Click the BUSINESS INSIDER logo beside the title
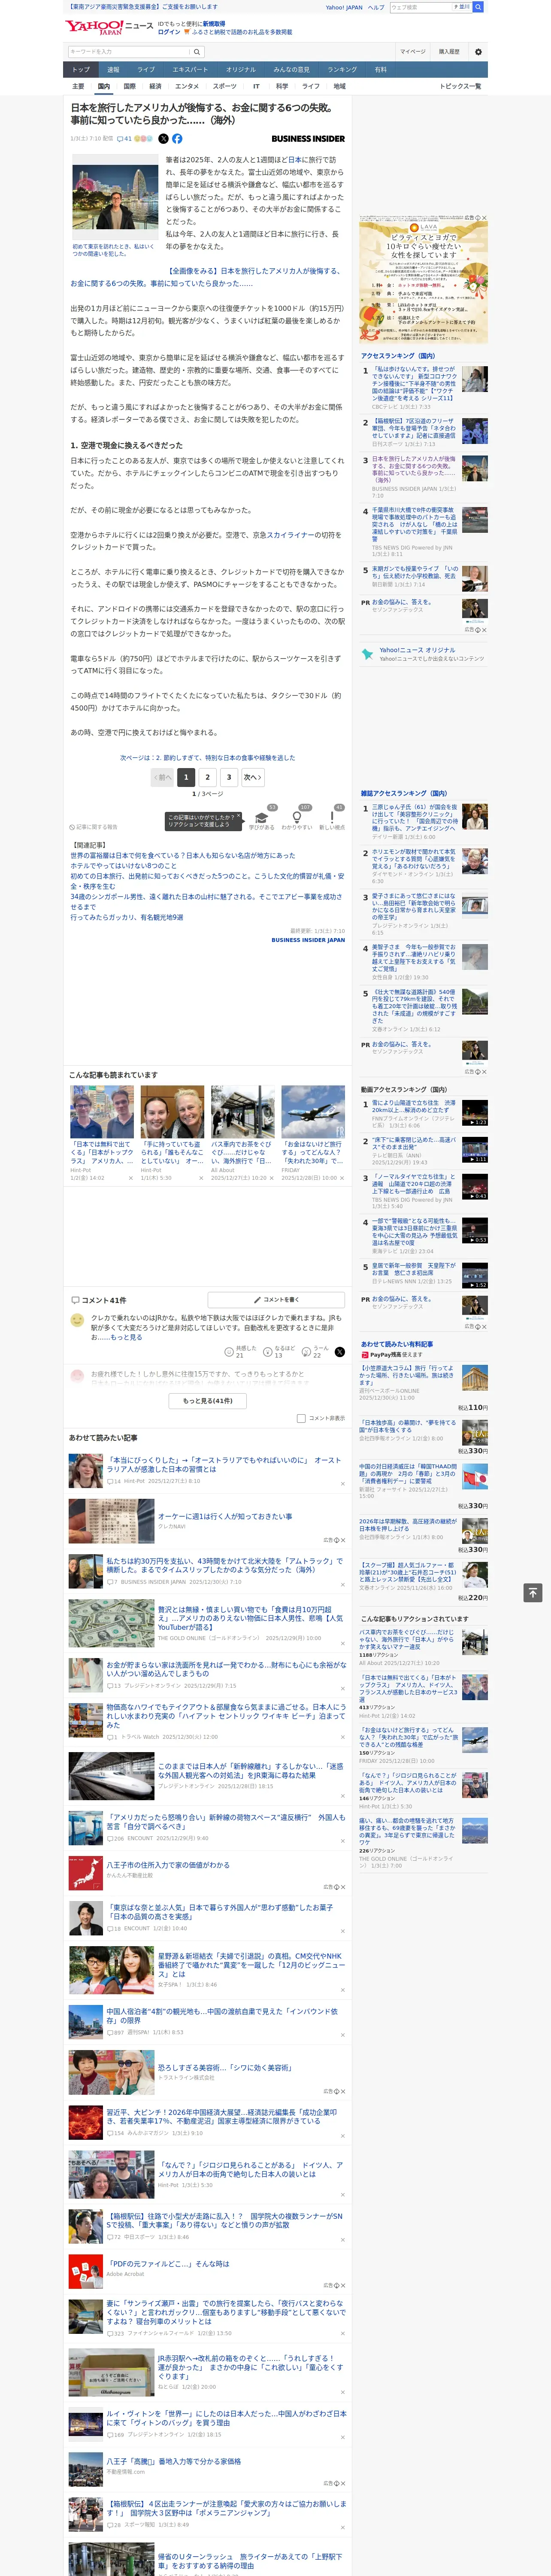 pos(308,139)
